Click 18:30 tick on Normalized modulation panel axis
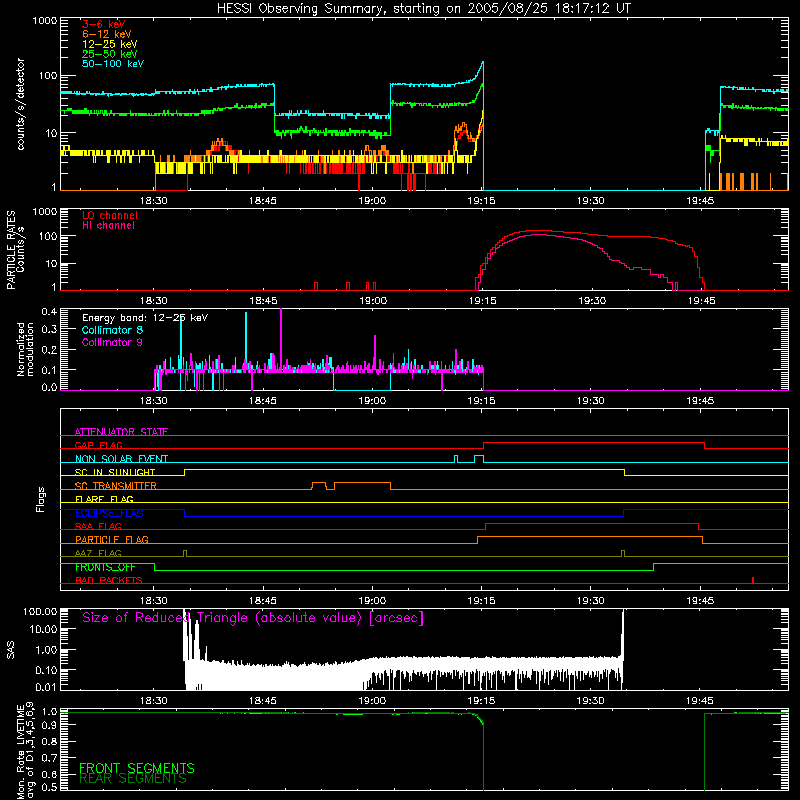Viewport: 800px width, 800px height. pyautogui.click(x=154, y=401)
